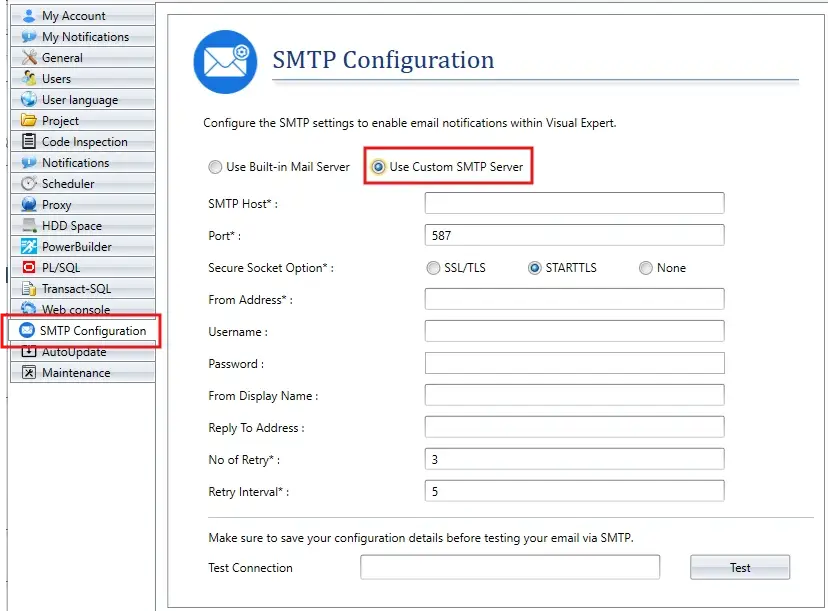Click the PL/SQL red icon
This screenshot has height=611, width=828.
29,267
